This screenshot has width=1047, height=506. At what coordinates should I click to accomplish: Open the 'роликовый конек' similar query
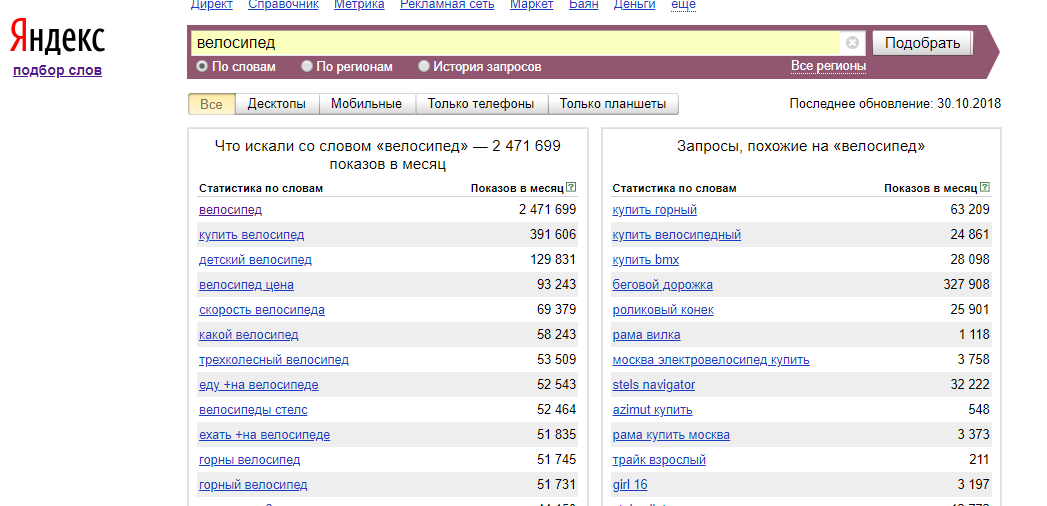[x=663, y=310]
